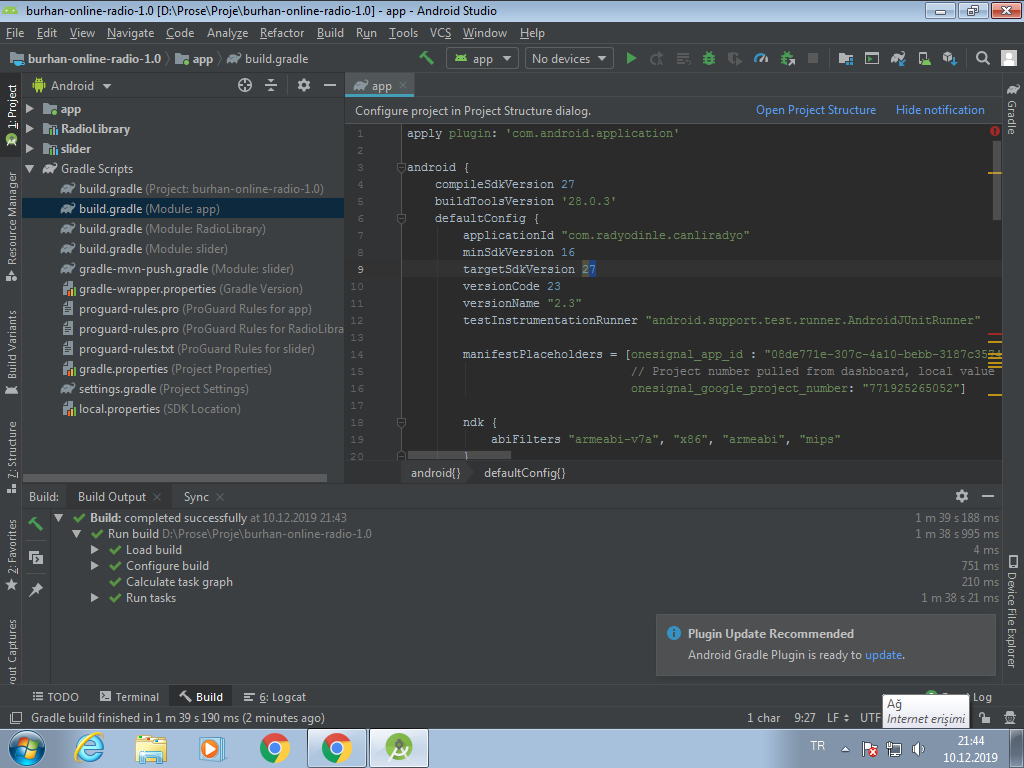
Task: Click the android{} breadcrumb
Action: point(436,473)
